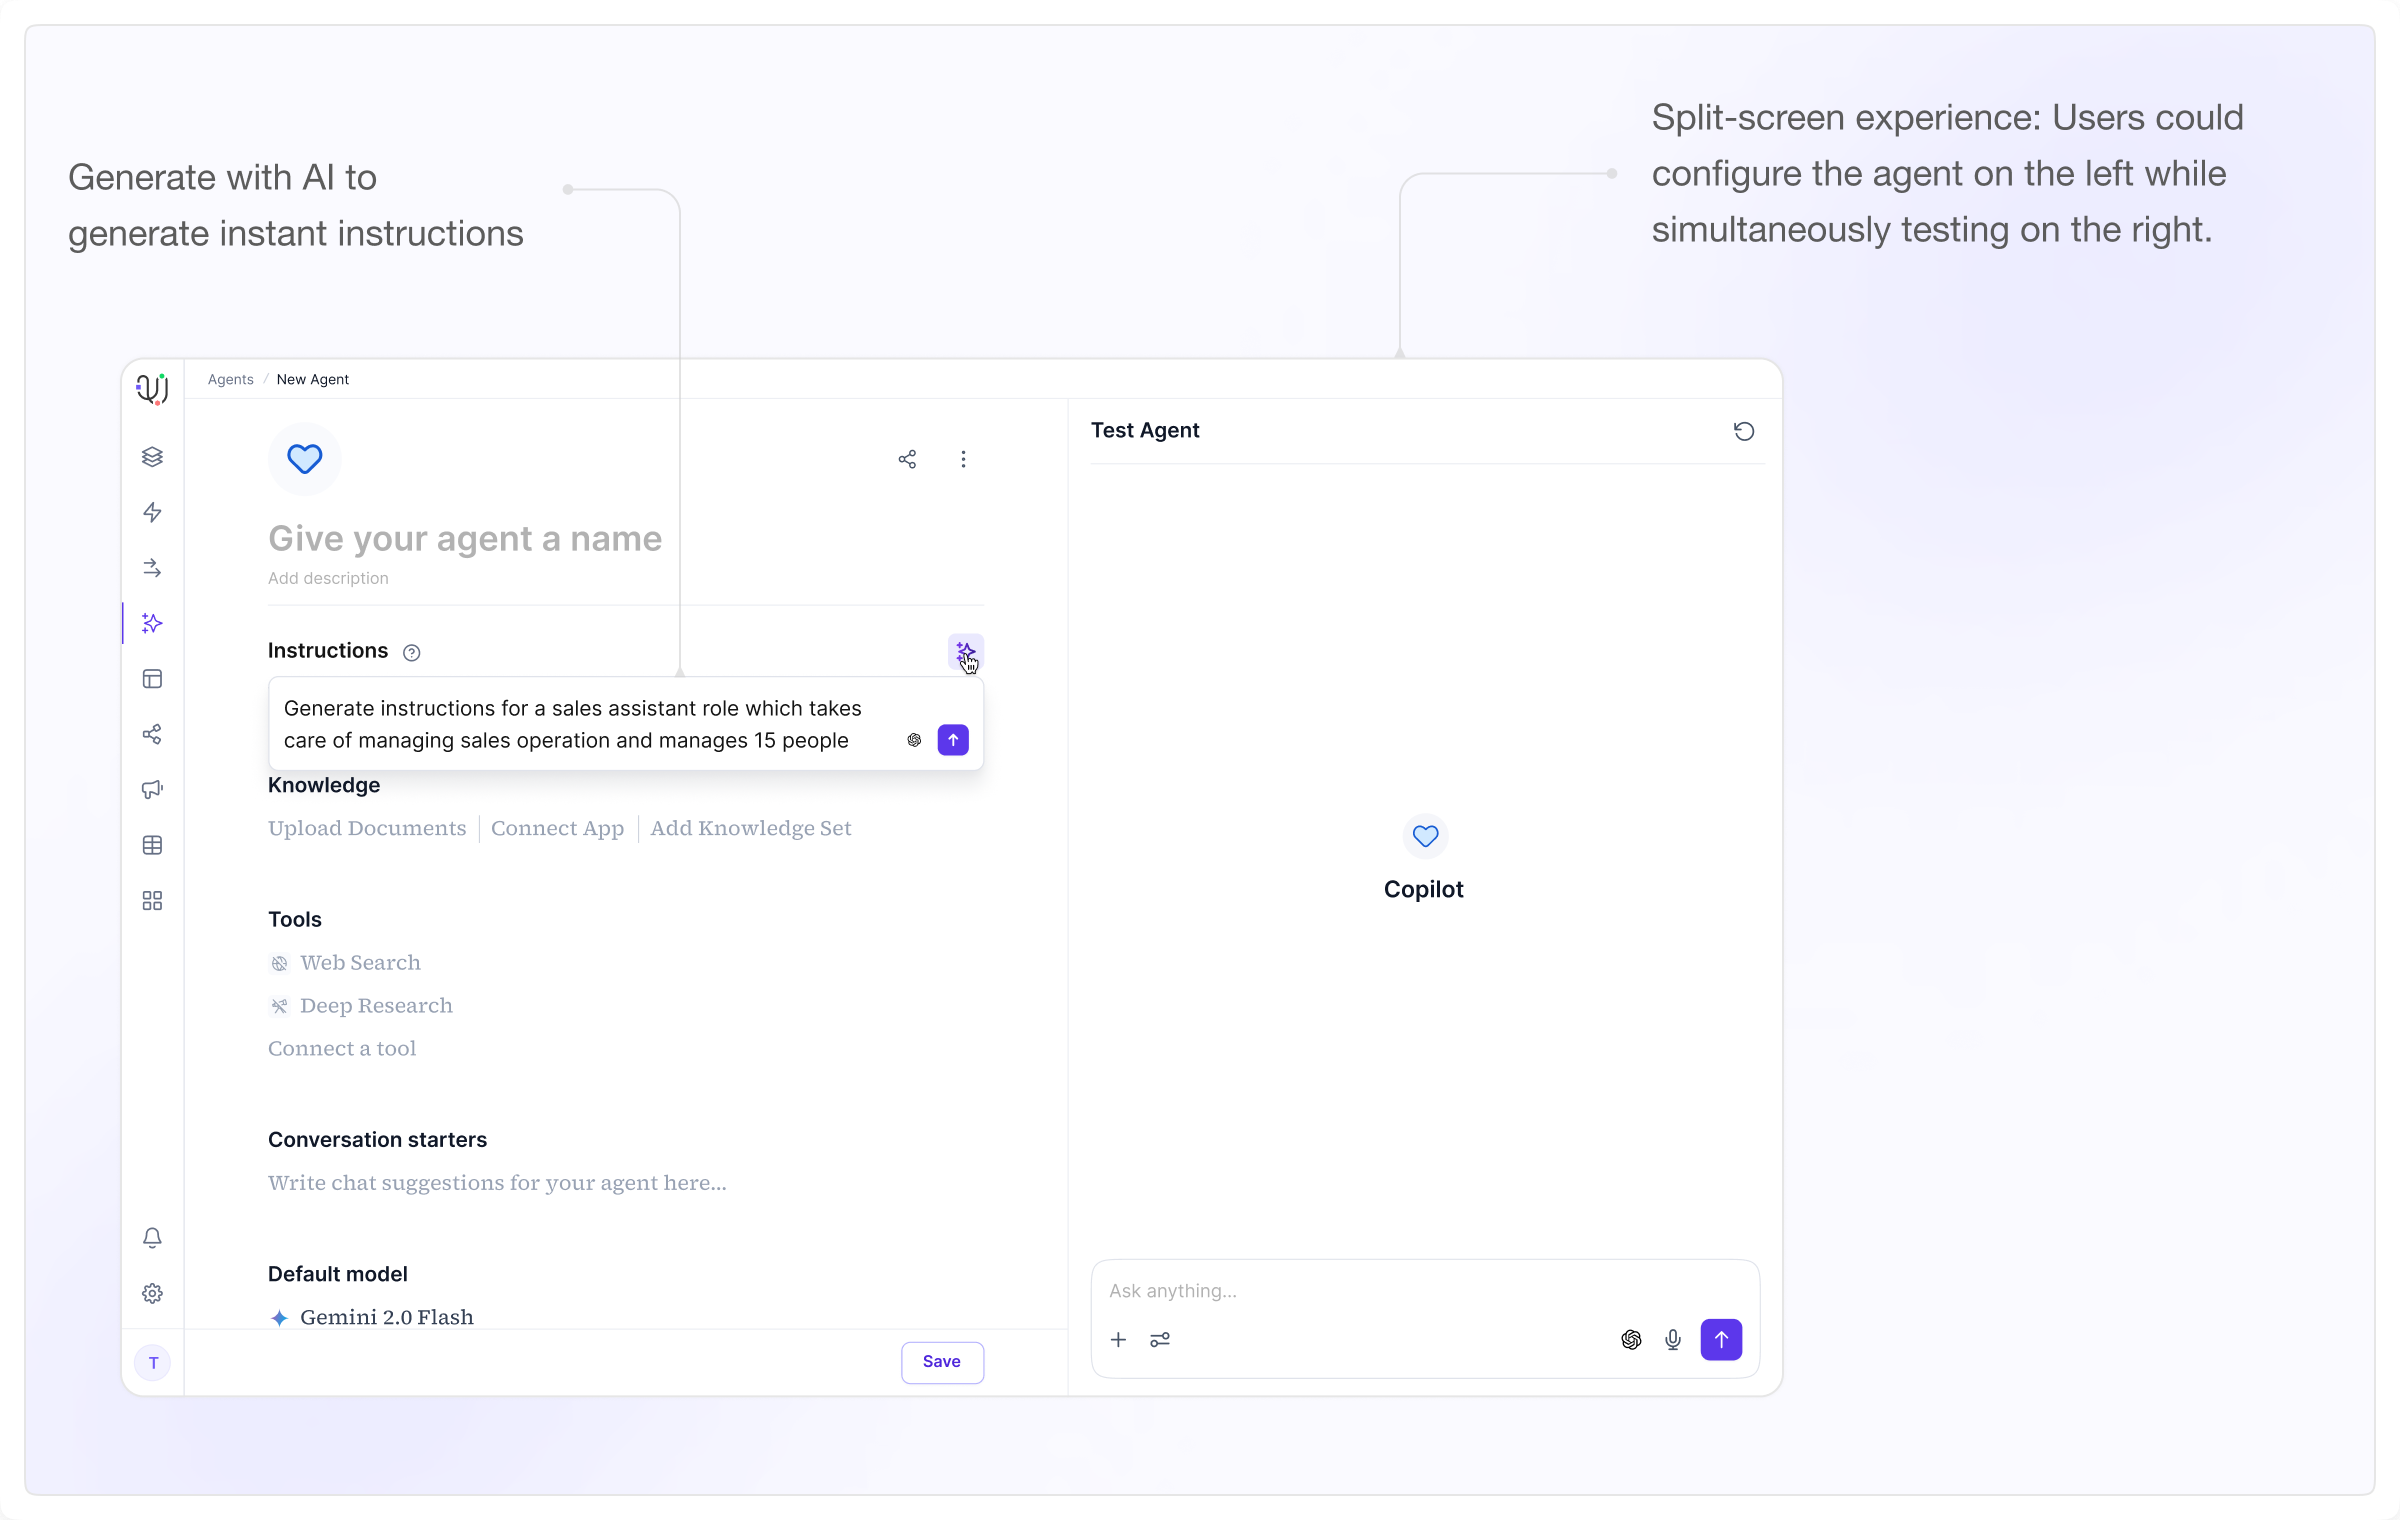Open the table grid sidebar icon
Viewport: 2400px width, 1520px height.
pos(152,845)
